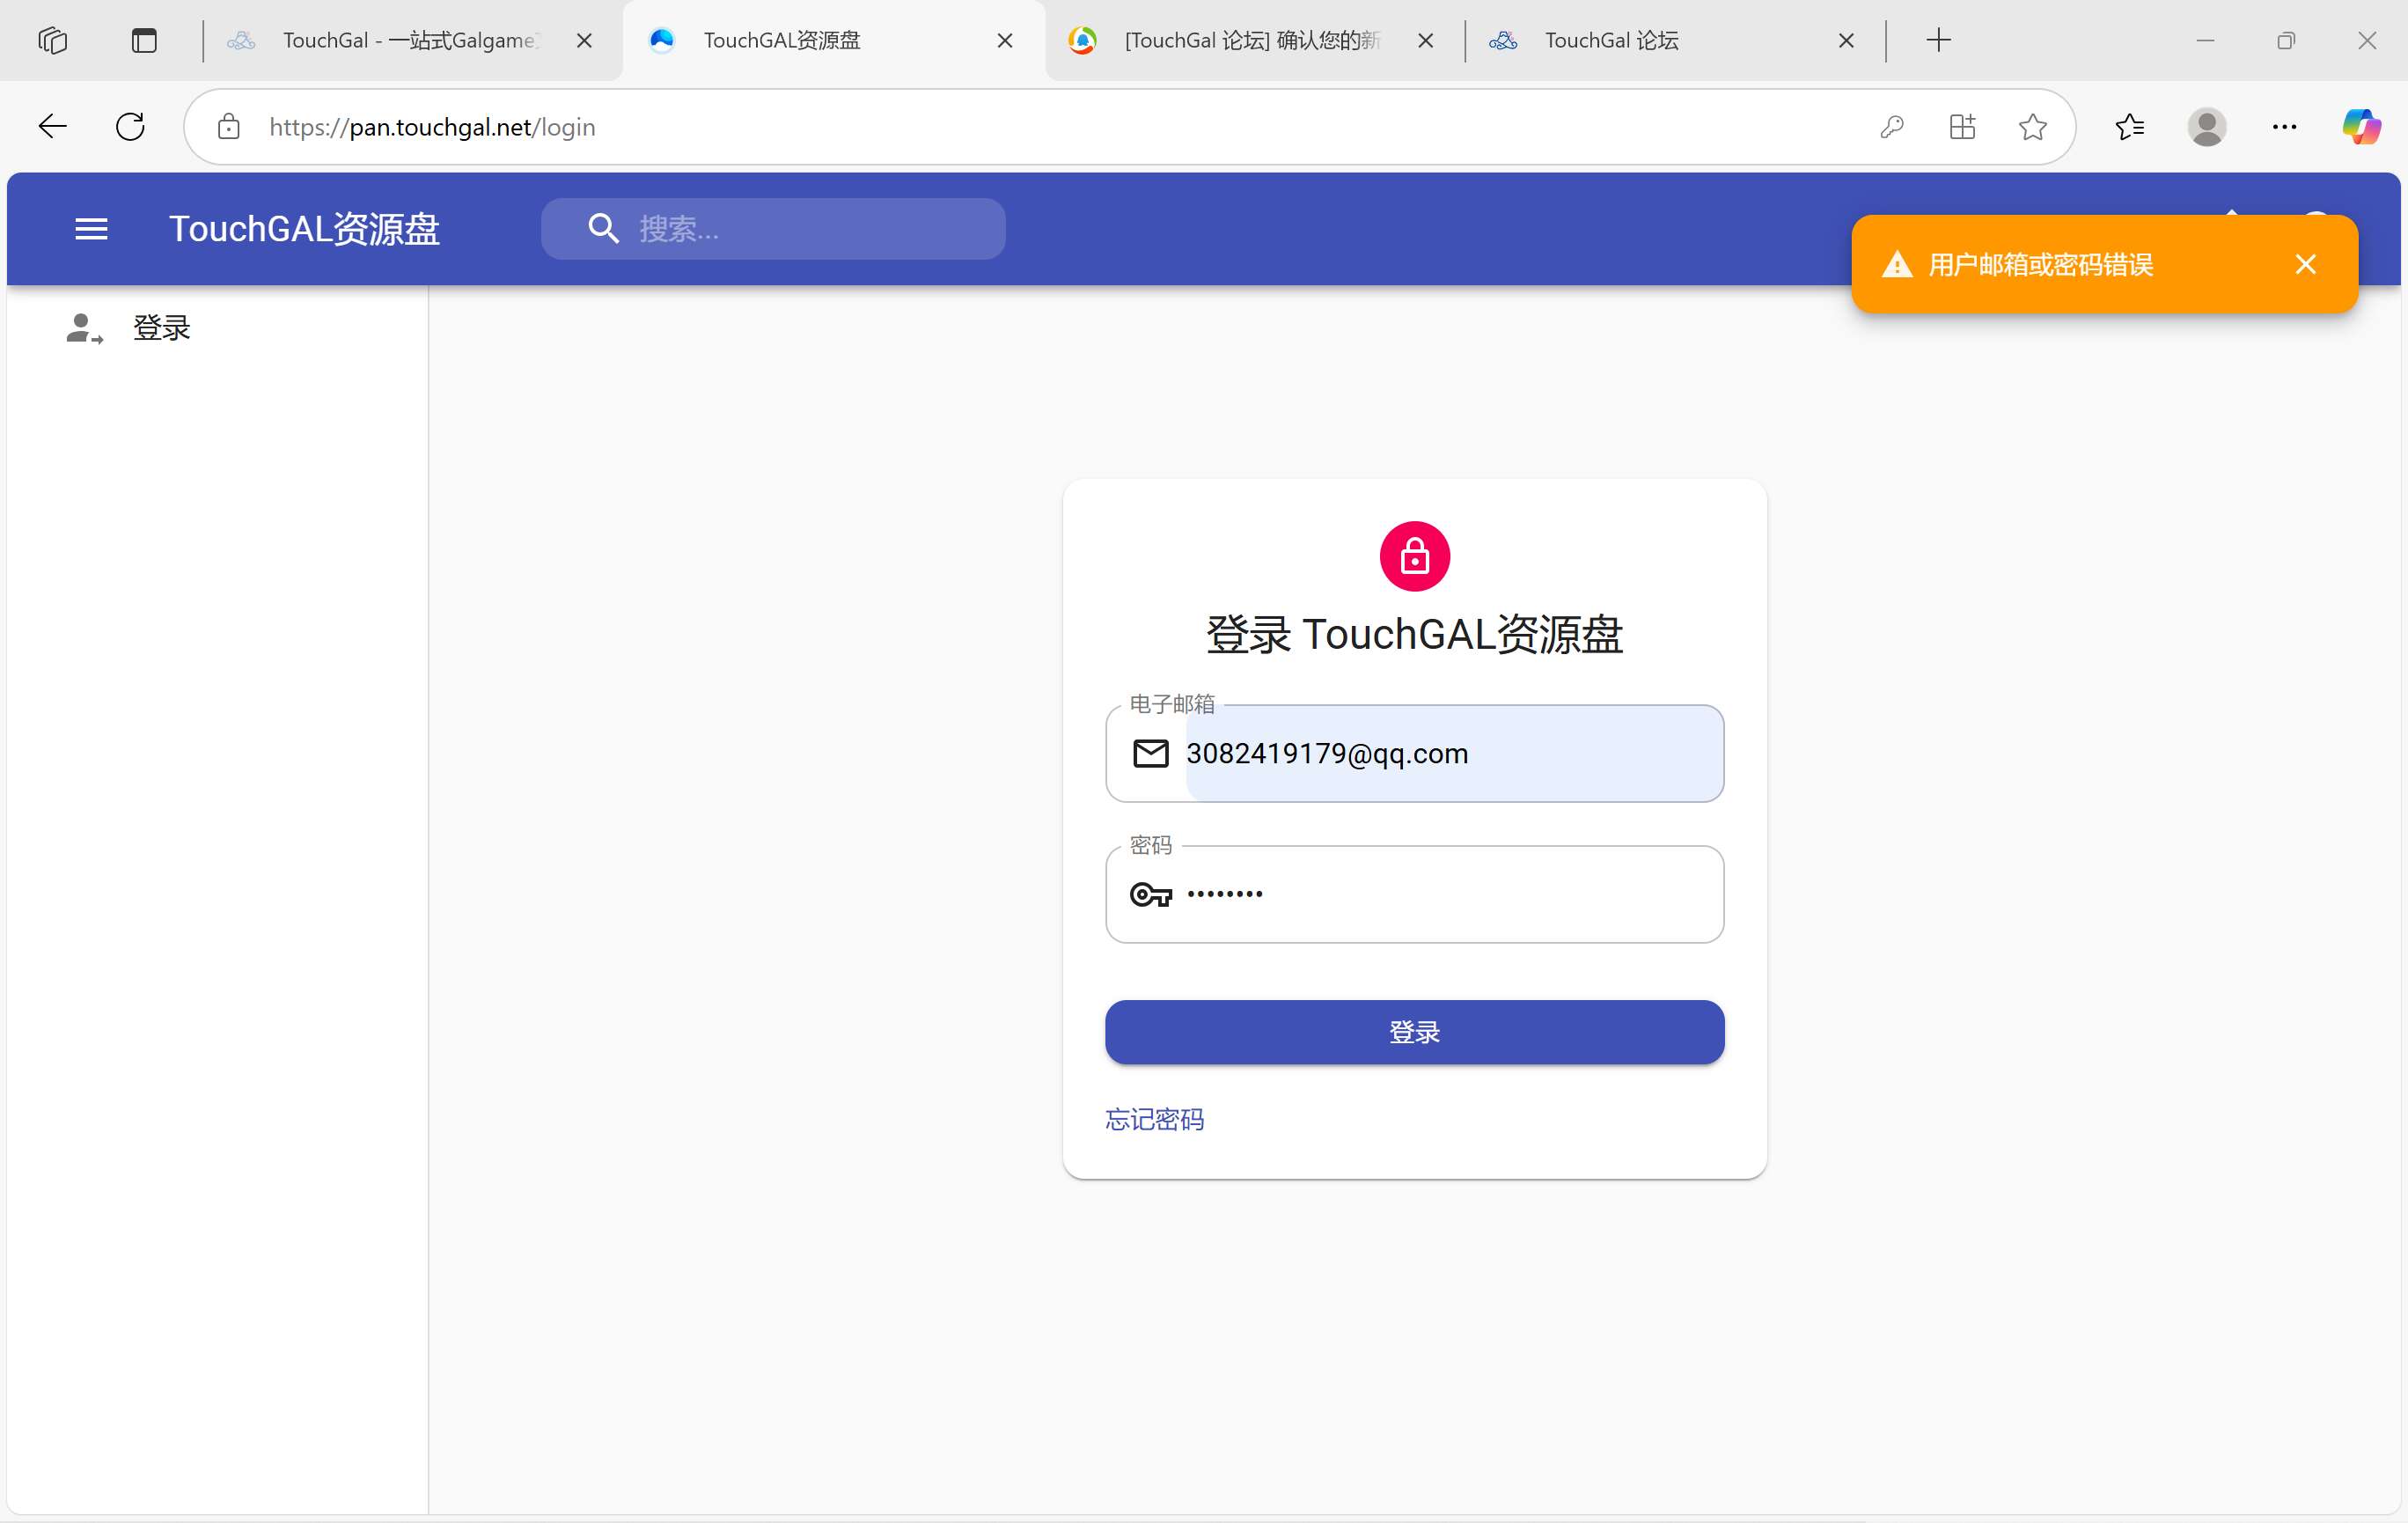Click the 登录 TouchGAL资源盘 heading
2408x1523 pixels.
click(x=1414, y=634)
